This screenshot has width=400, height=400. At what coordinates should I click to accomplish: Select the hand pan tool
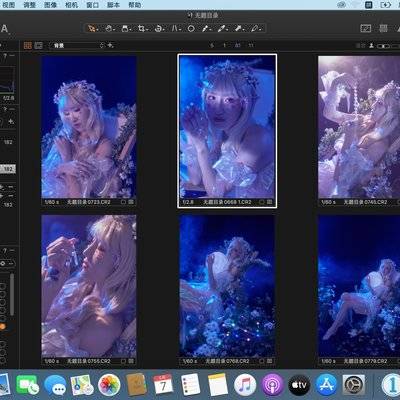108,29
